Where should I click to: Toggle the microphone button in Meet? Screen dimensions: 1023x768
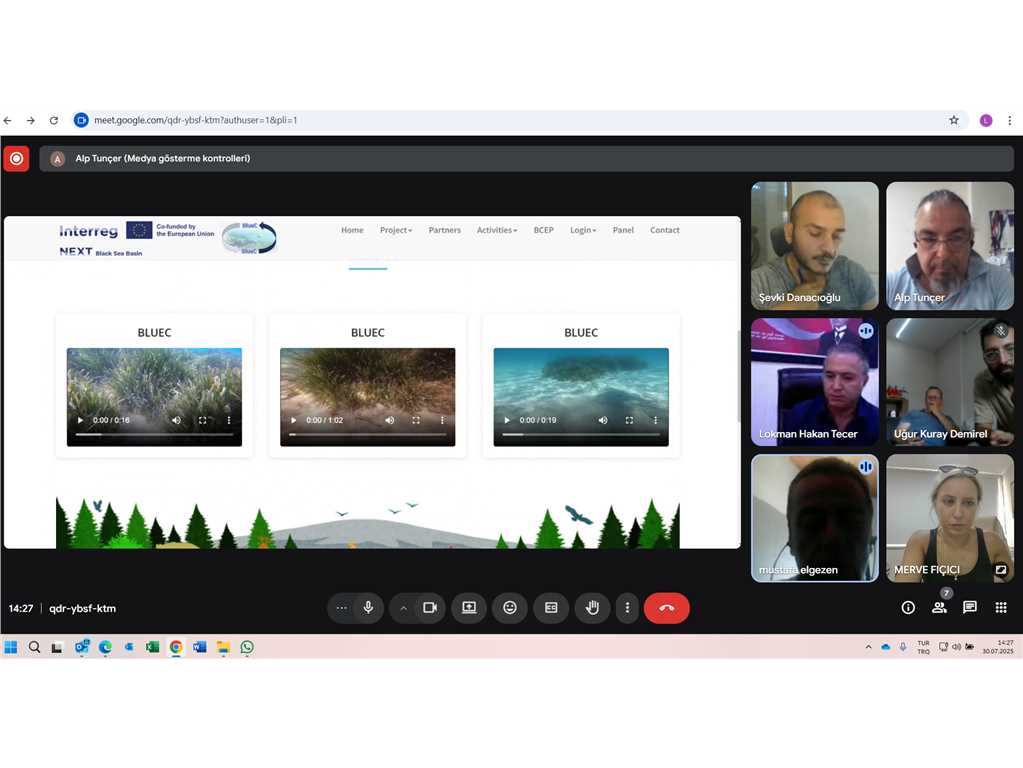tap(368, 608)
